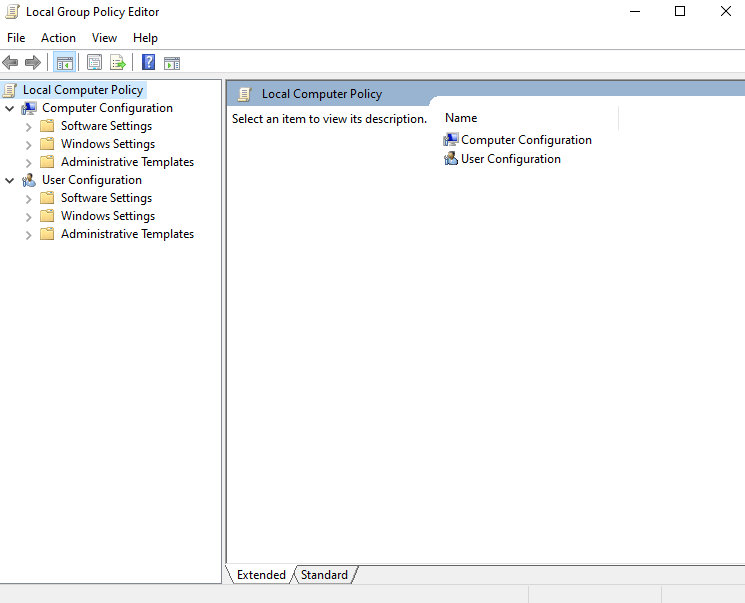Collapse the User Configuration tree node

pyautogui.click(x=10, y=180)
